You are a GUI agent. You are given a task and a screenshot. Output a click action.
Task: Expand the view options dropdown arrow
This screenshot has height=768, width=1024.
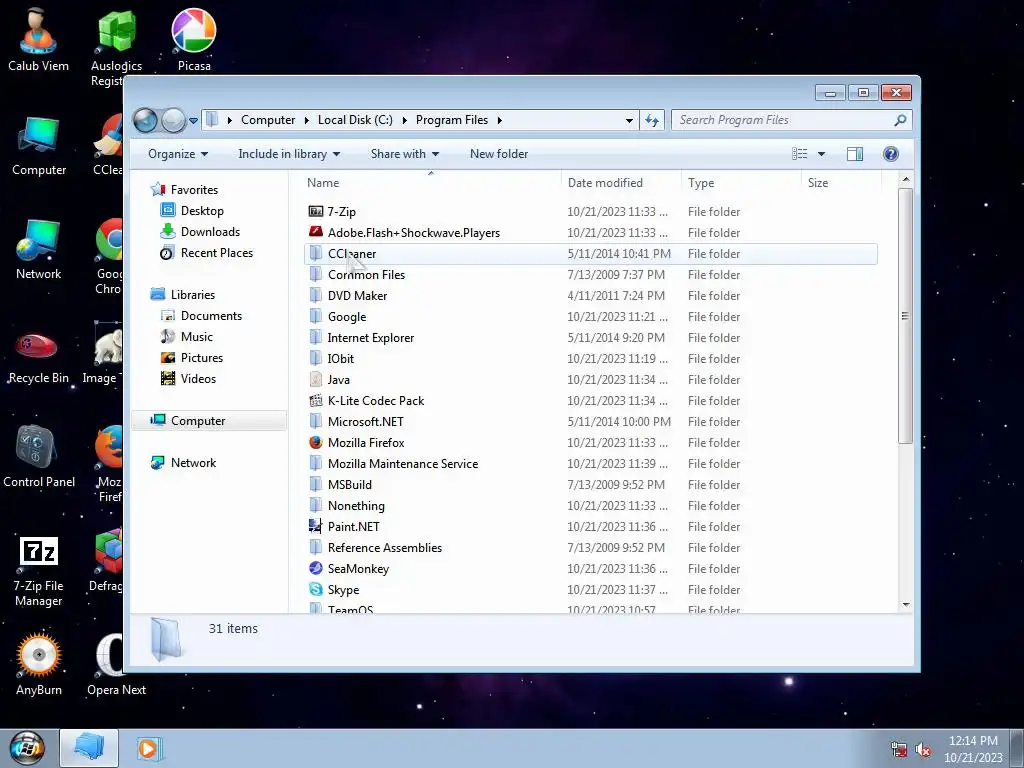pos(821,154)
